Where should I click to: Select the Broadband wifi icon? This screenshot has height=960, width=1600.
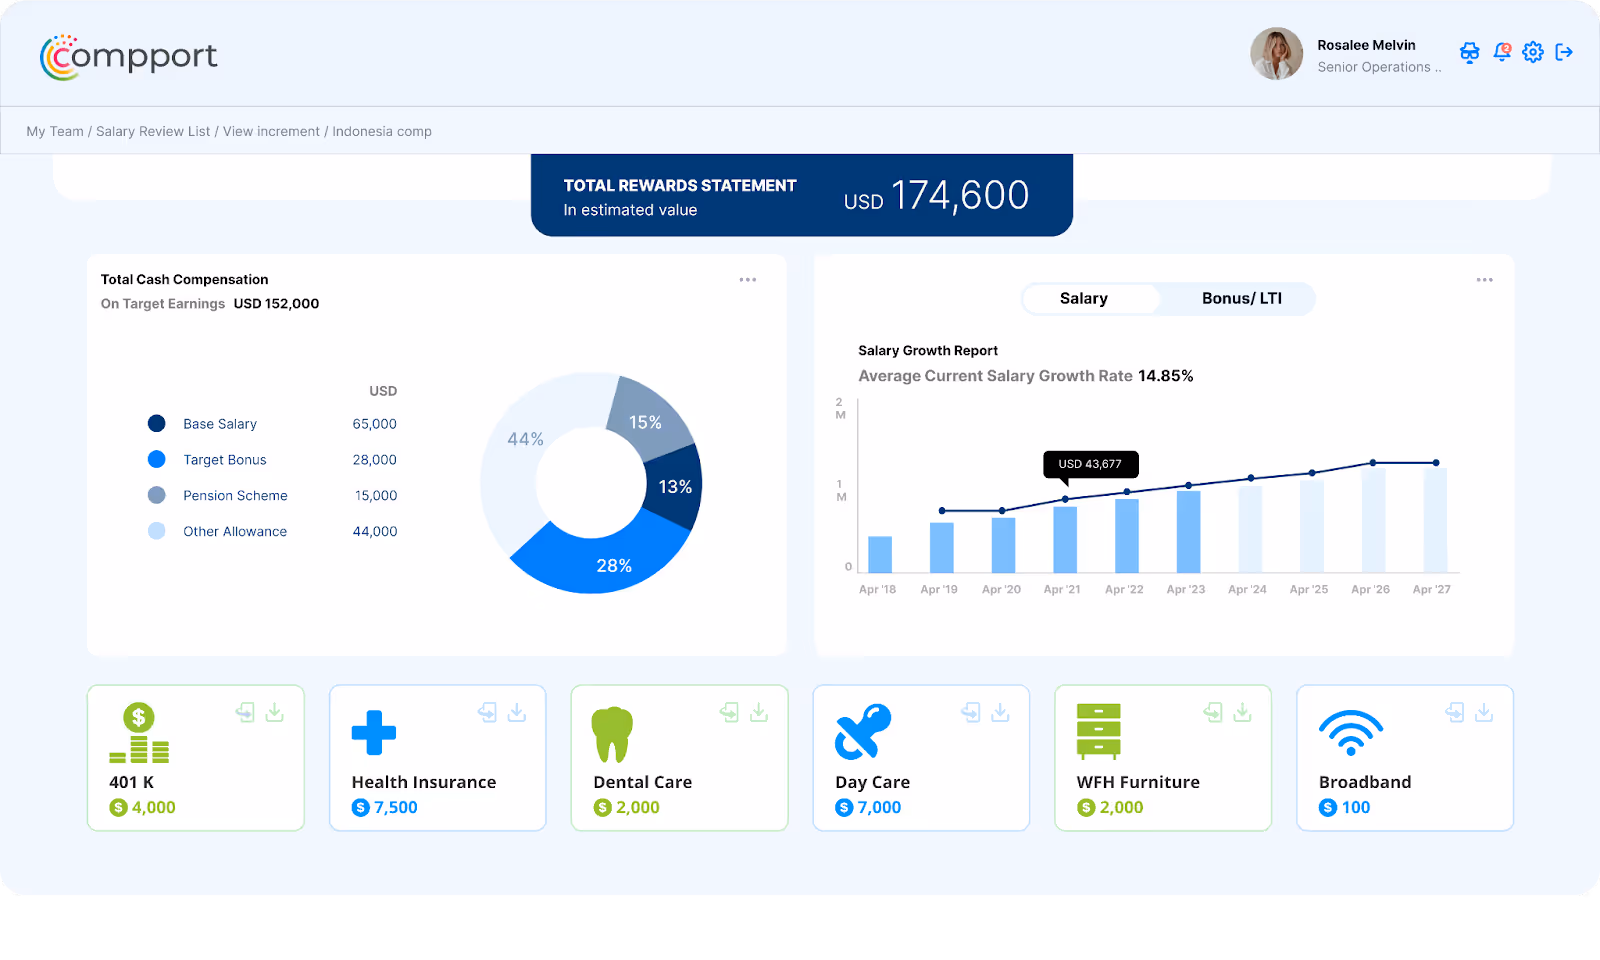(1353, 733)
